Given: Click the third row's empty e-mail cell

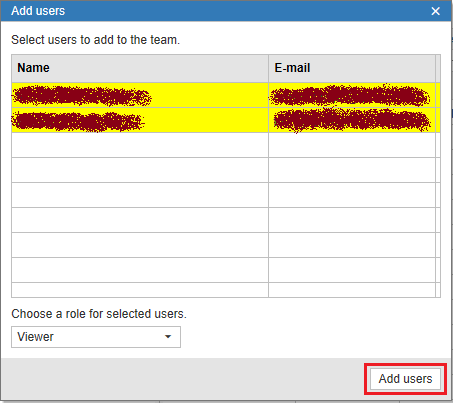Looking at the screenshot, I should tap(352, 145).
